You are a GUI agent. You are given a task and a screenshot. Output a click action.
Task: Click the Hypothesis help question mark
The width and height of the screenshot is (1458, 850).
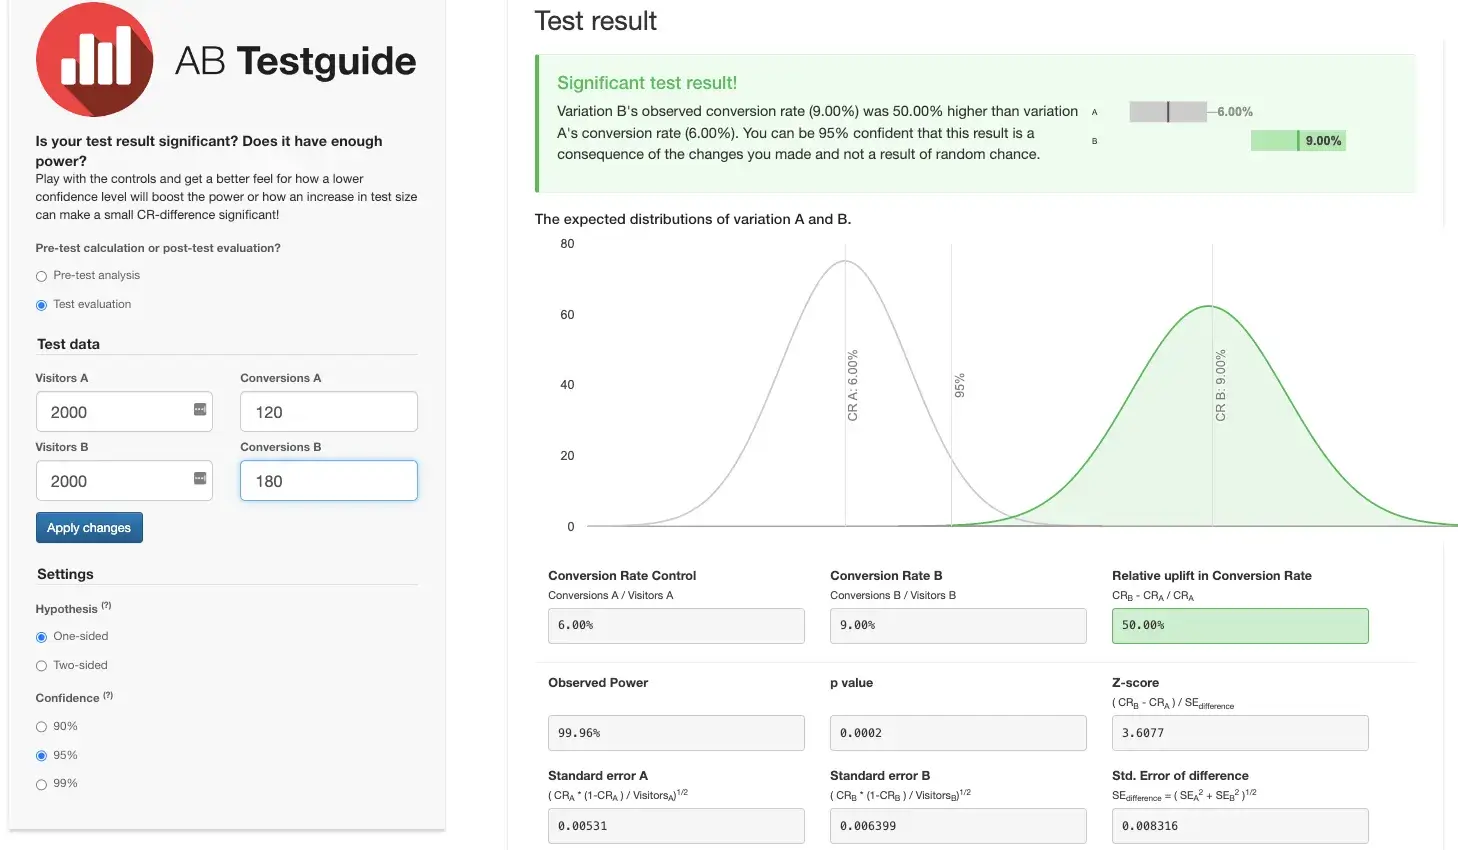pos(106,606)
